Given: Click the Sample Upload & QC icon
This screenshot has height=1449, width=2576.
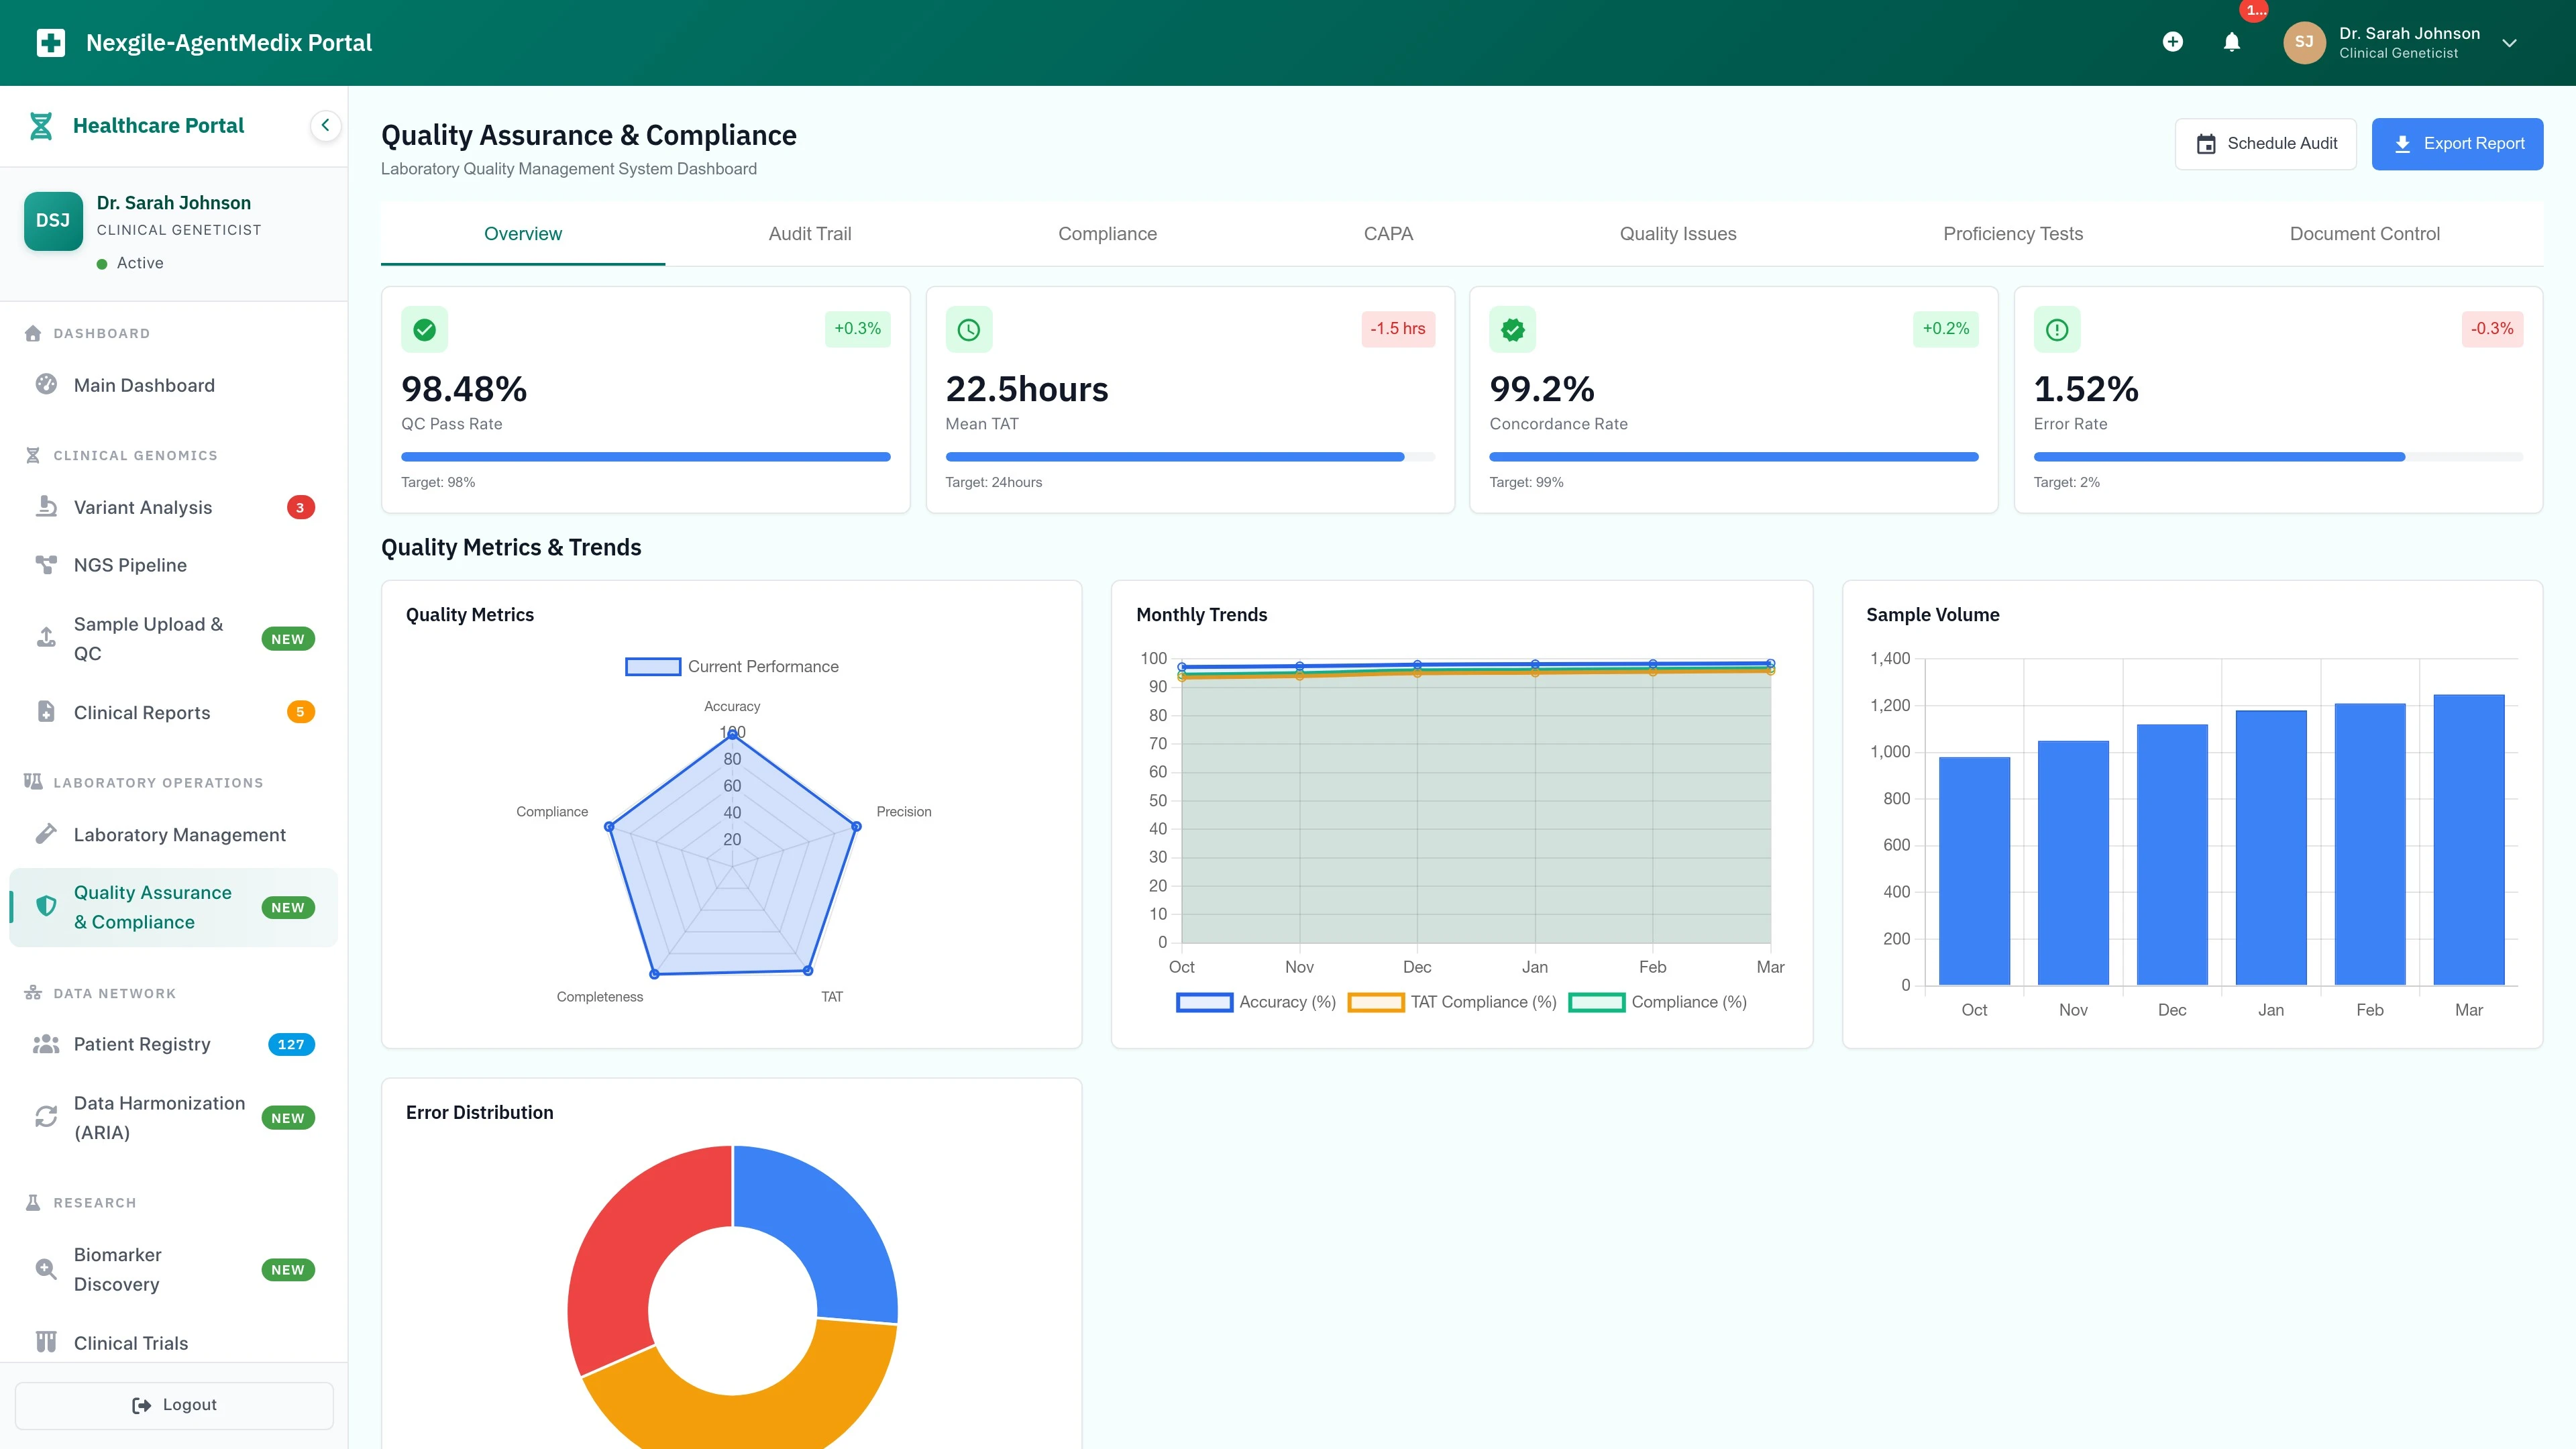Looking at the screenshot, I should click(46, 638).
